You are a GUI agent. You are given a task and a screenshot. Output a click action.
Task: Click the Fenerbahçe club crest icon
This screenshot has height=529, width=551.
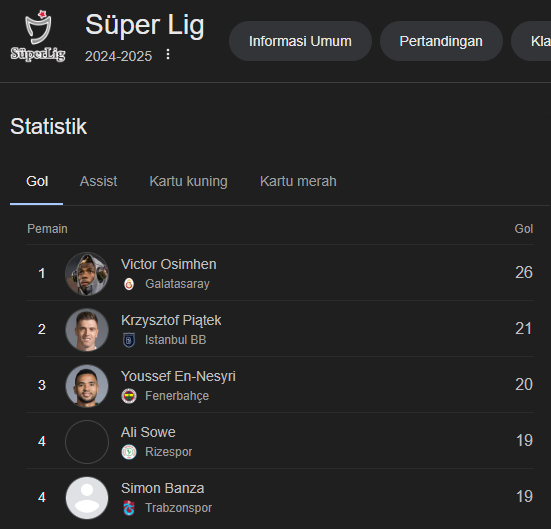[129, 396]
